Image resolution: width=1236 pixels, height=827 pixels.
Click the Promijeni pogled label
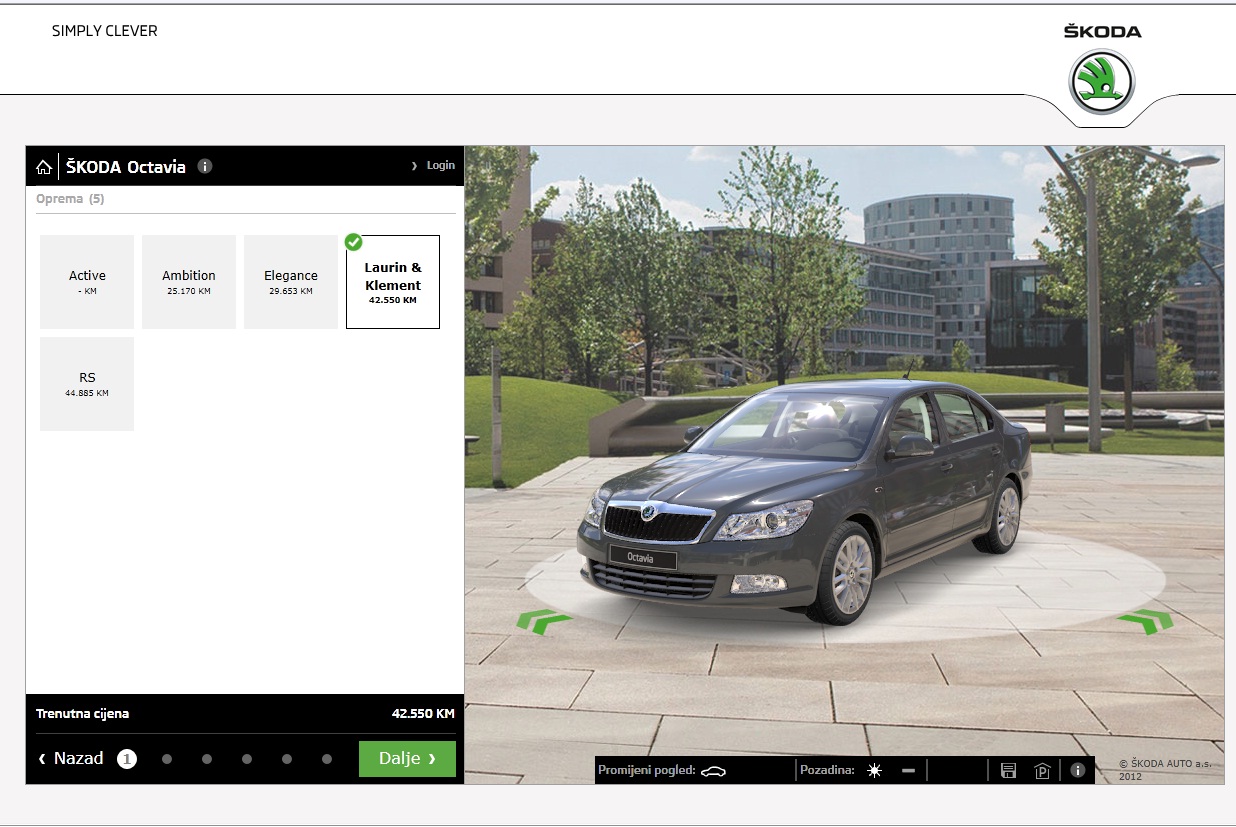646,770
